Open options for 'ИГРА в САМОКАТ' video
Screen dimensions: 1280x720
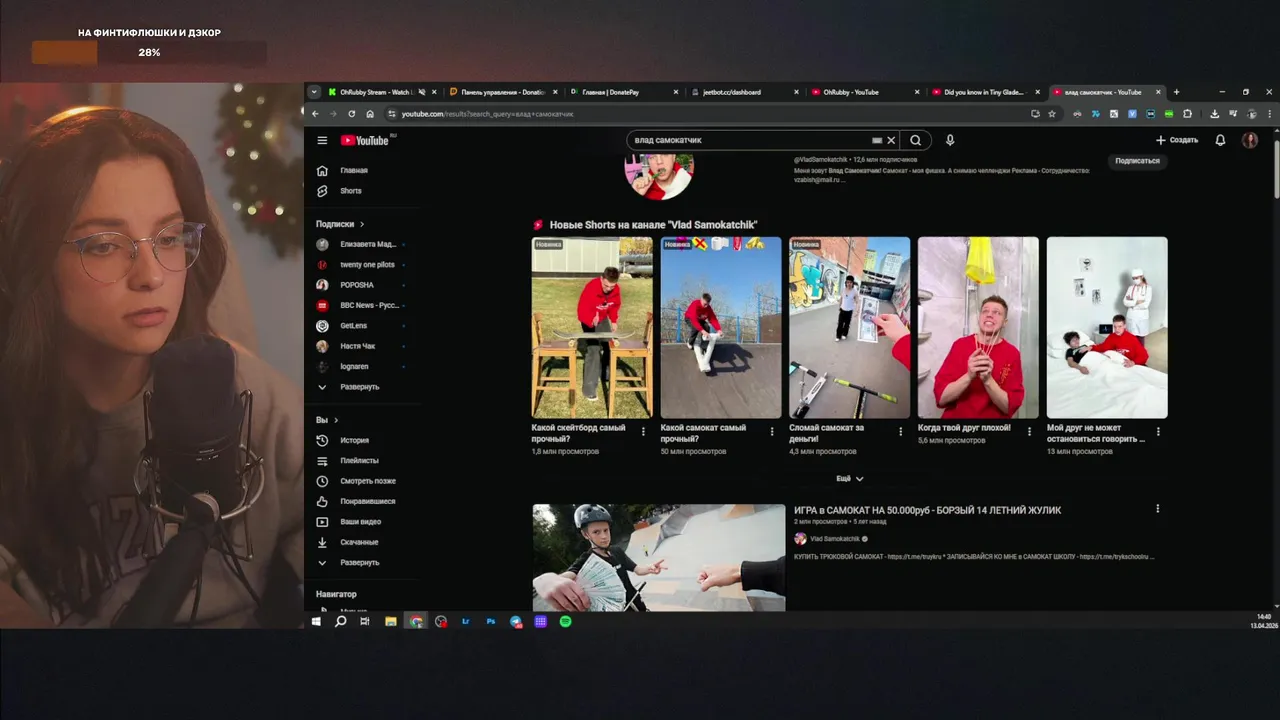[1158, 509]
